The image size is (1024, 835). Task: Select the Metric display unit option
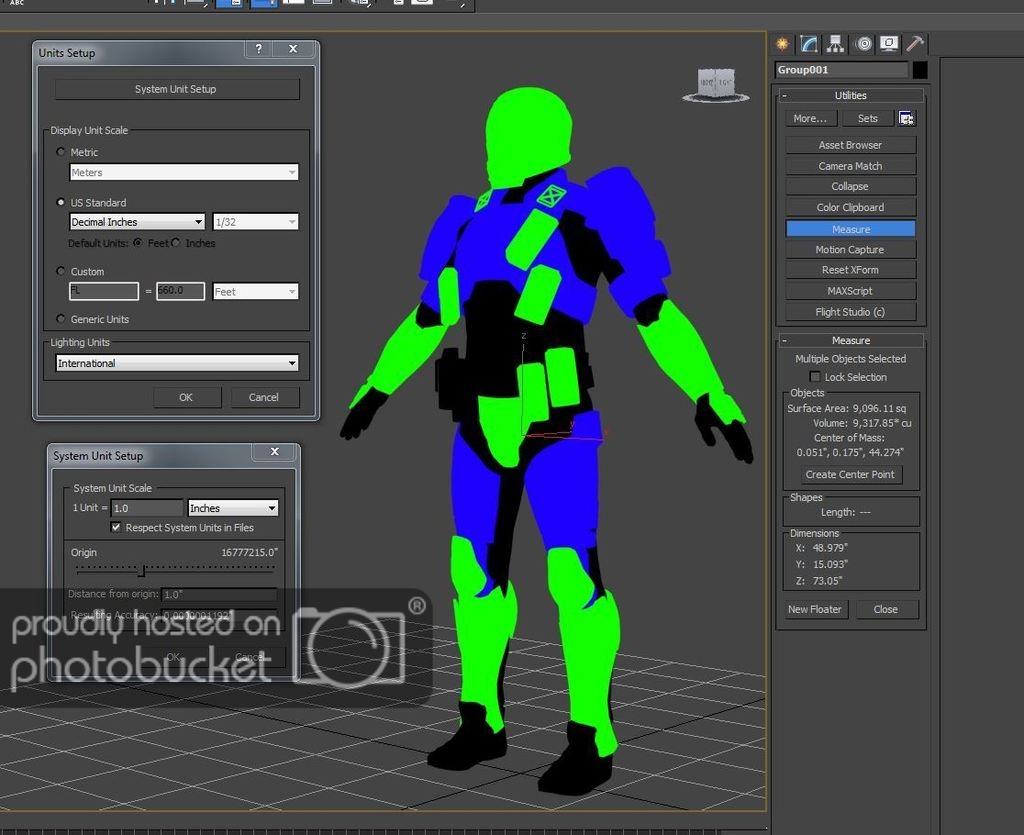61,151
